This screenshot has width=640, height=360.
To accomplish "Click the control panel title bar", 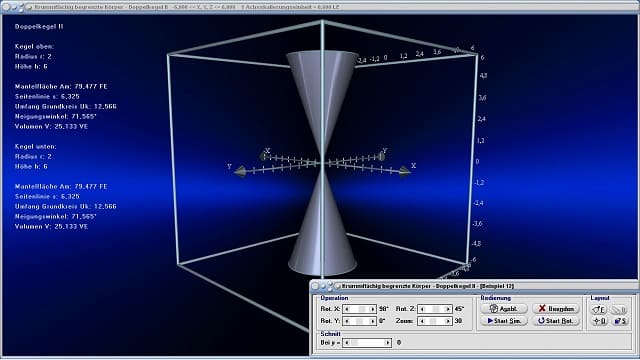I will coord(474,286).
